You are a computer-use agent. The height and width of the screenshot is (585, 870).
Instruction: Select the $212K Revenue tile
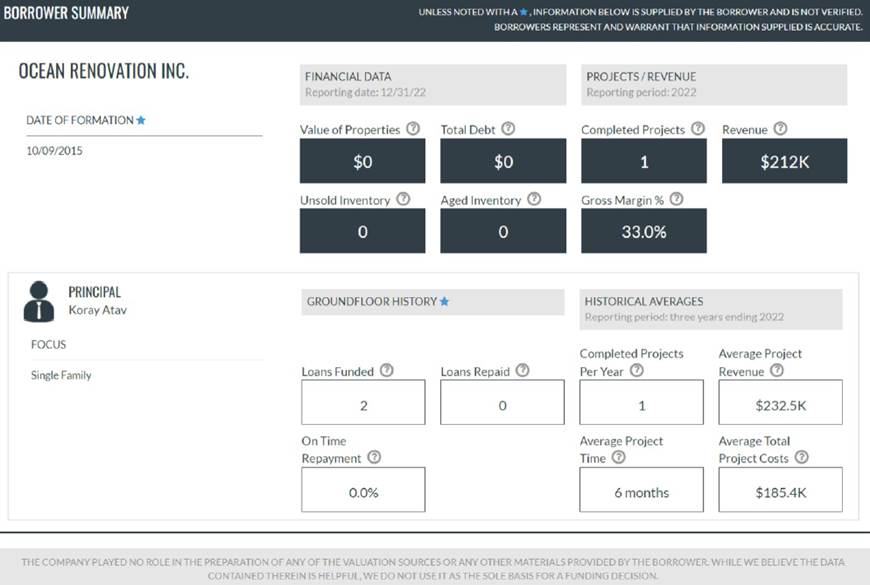(x=784, y=161)
